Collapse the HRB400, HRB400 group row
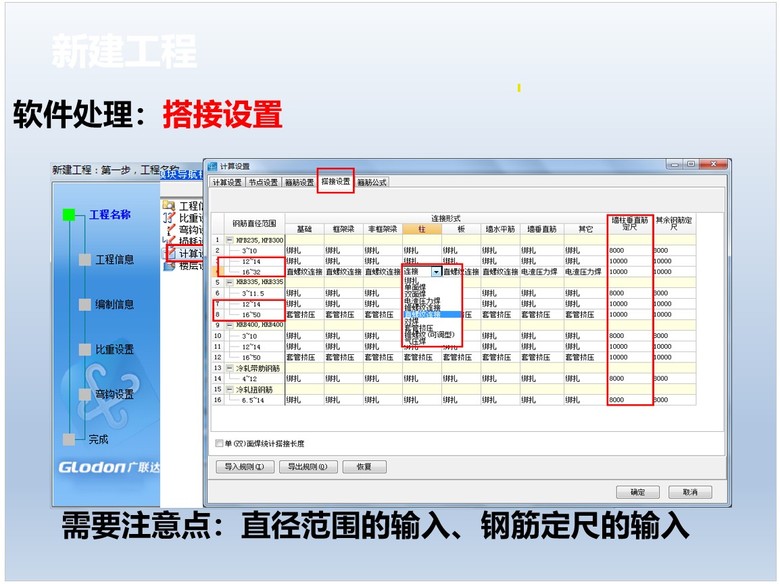Image resolution: width=780 pixels, height=584 pixels. (229, 325)
